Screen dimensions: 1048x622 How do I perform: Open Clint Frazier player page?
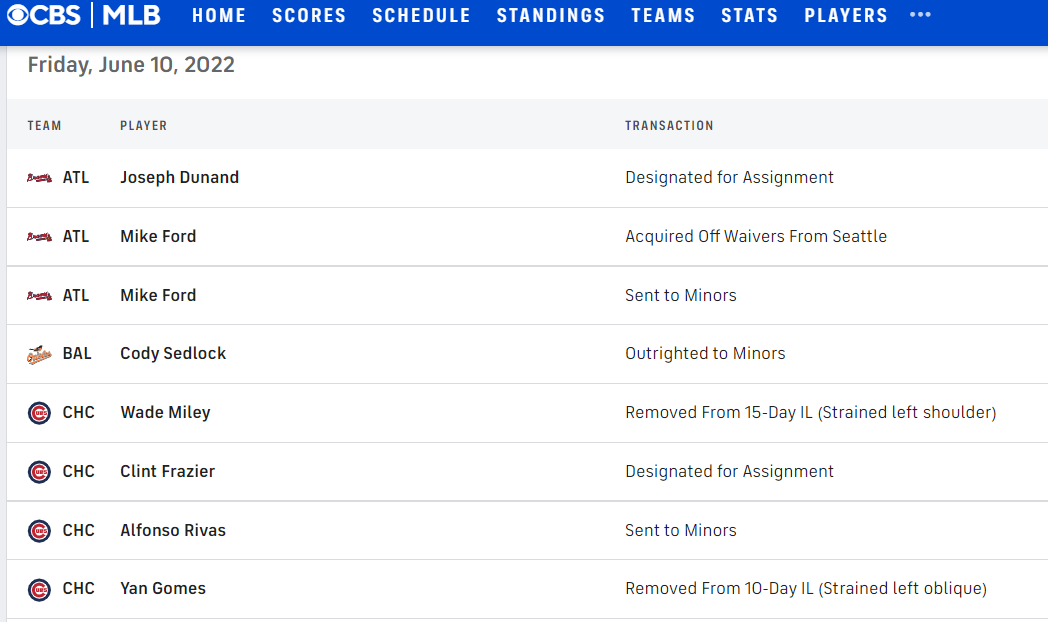point(168,471)
